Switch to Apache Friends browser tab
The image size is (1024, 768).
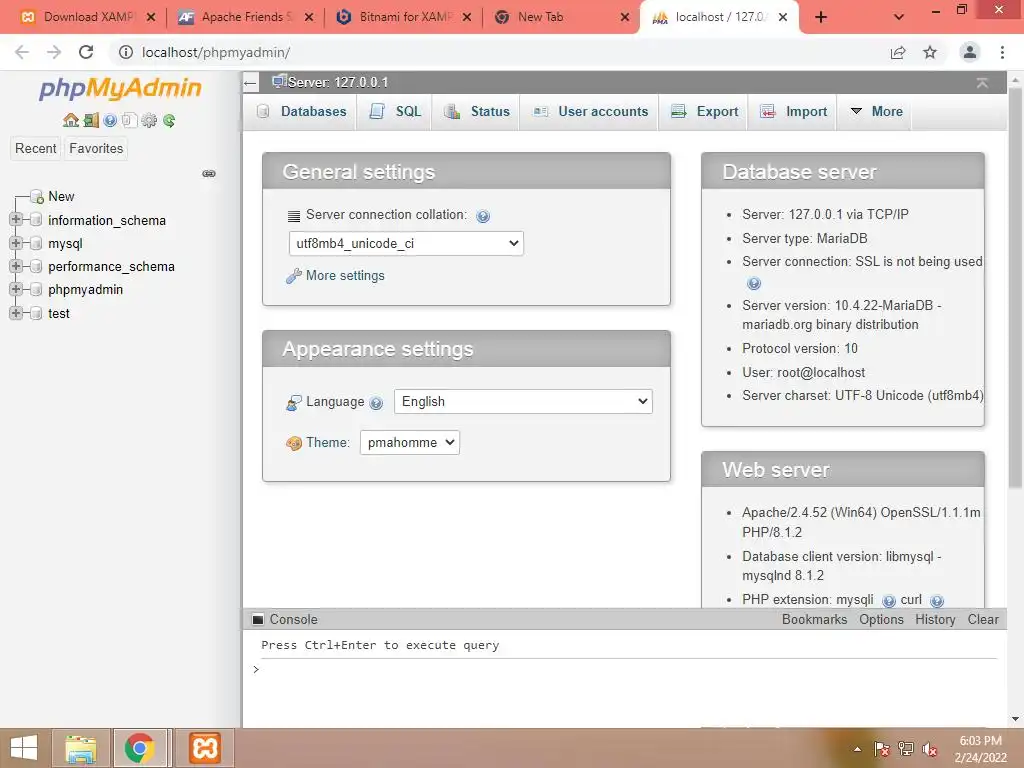coord(245,17)
